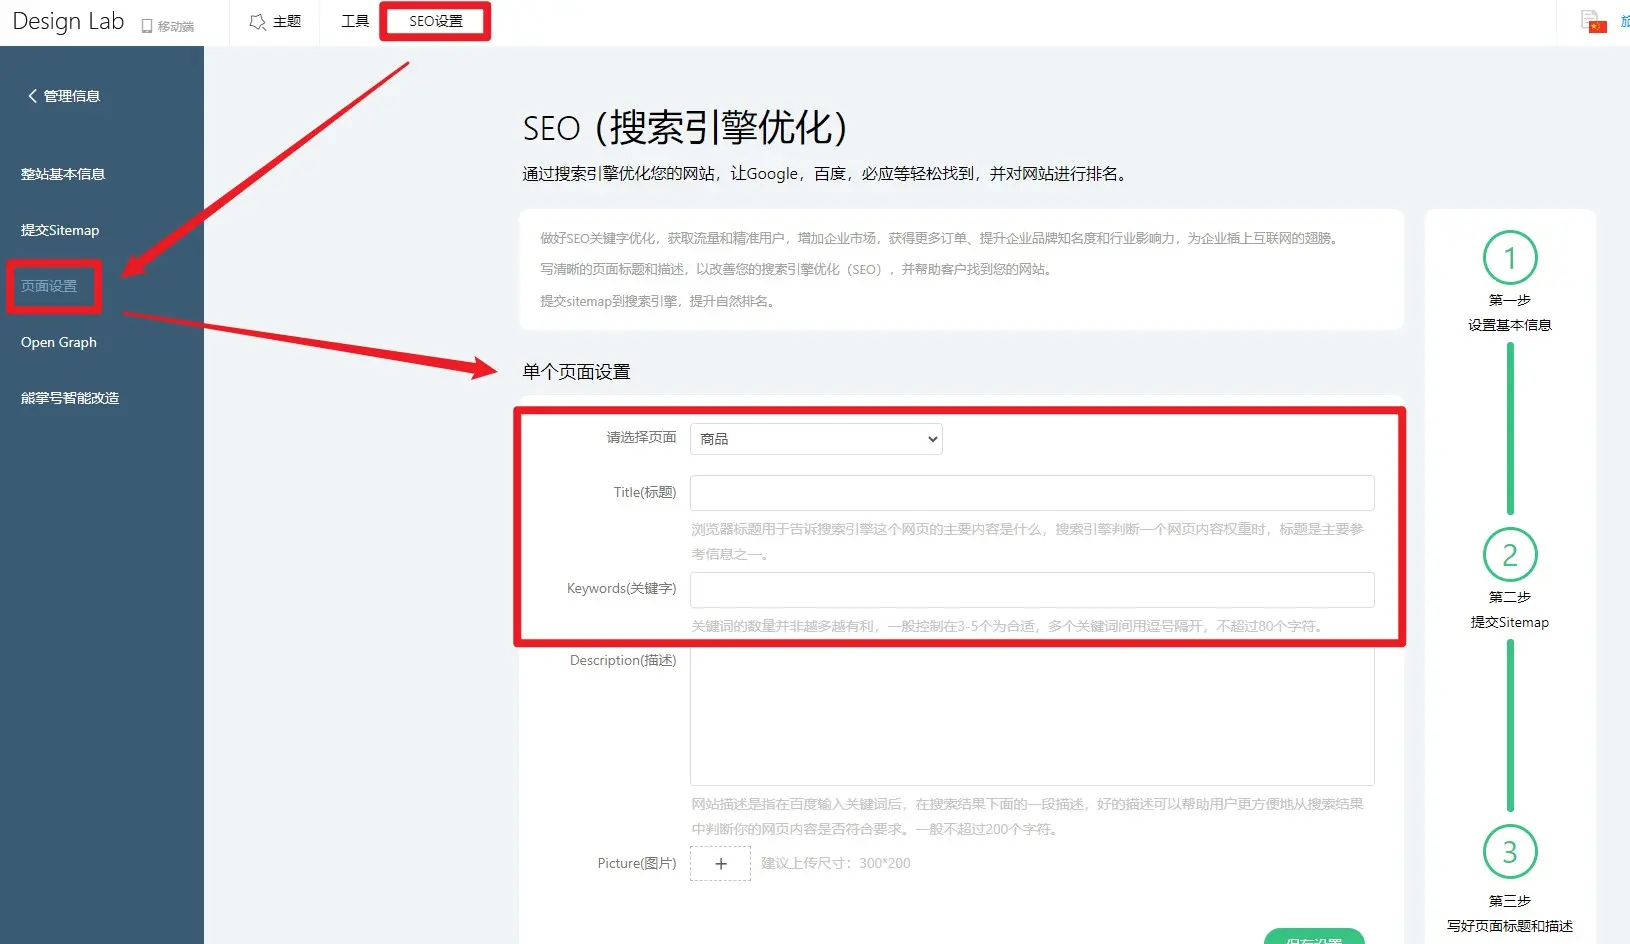1630x944 pixels.
Task: Open 提交Sitemap in the sidebar
Action: [x=60, y=230]
